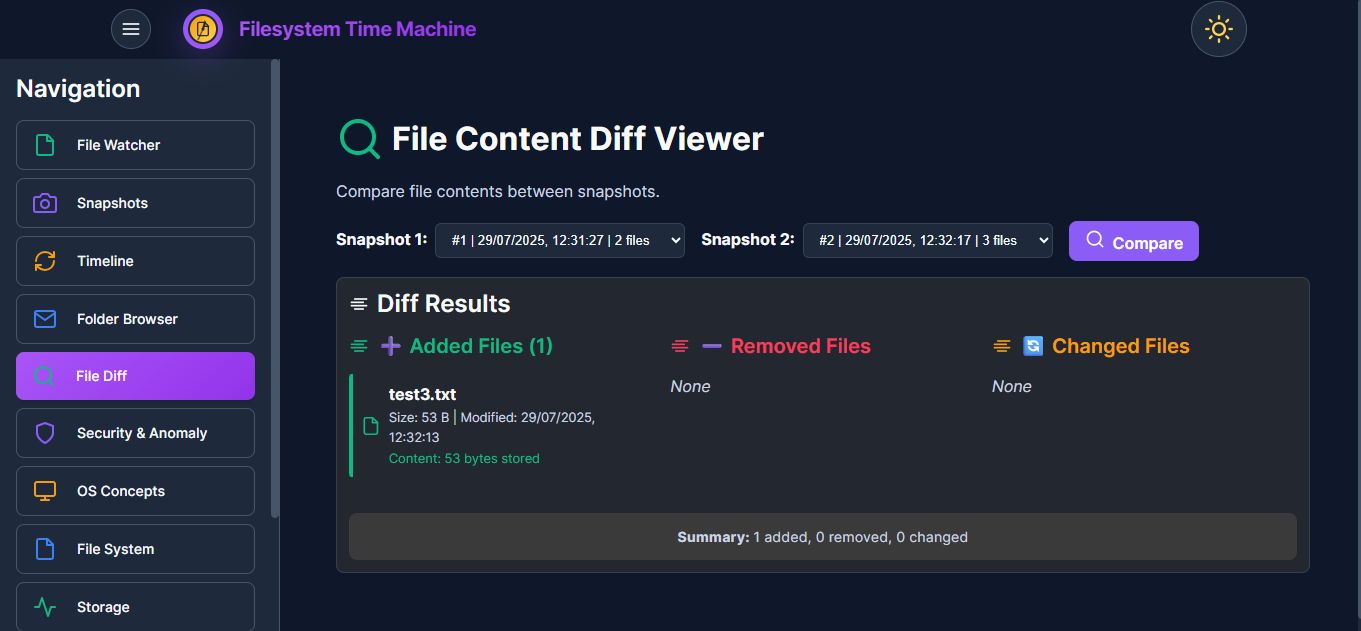
Task: Select File Diff in the navigation
Action: [x=135, y=375]
